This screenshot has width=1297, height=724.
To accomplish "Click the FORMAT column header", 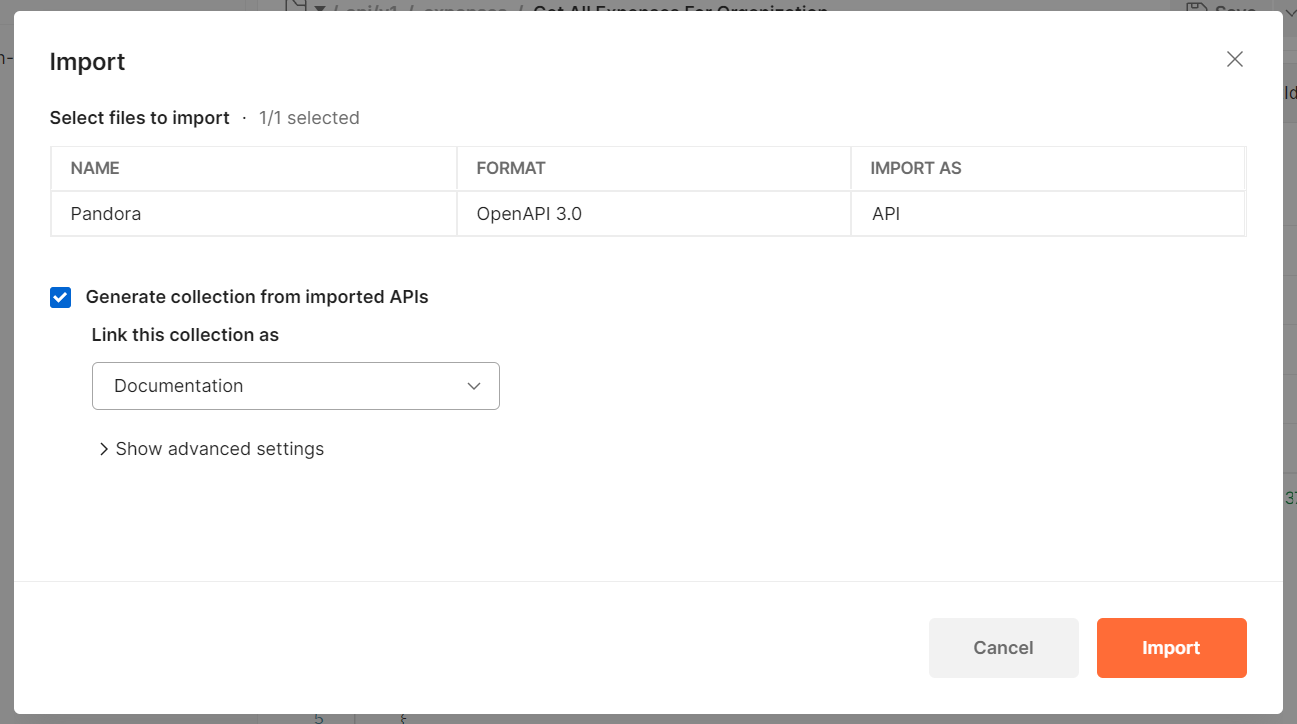I will pos(511,168).
